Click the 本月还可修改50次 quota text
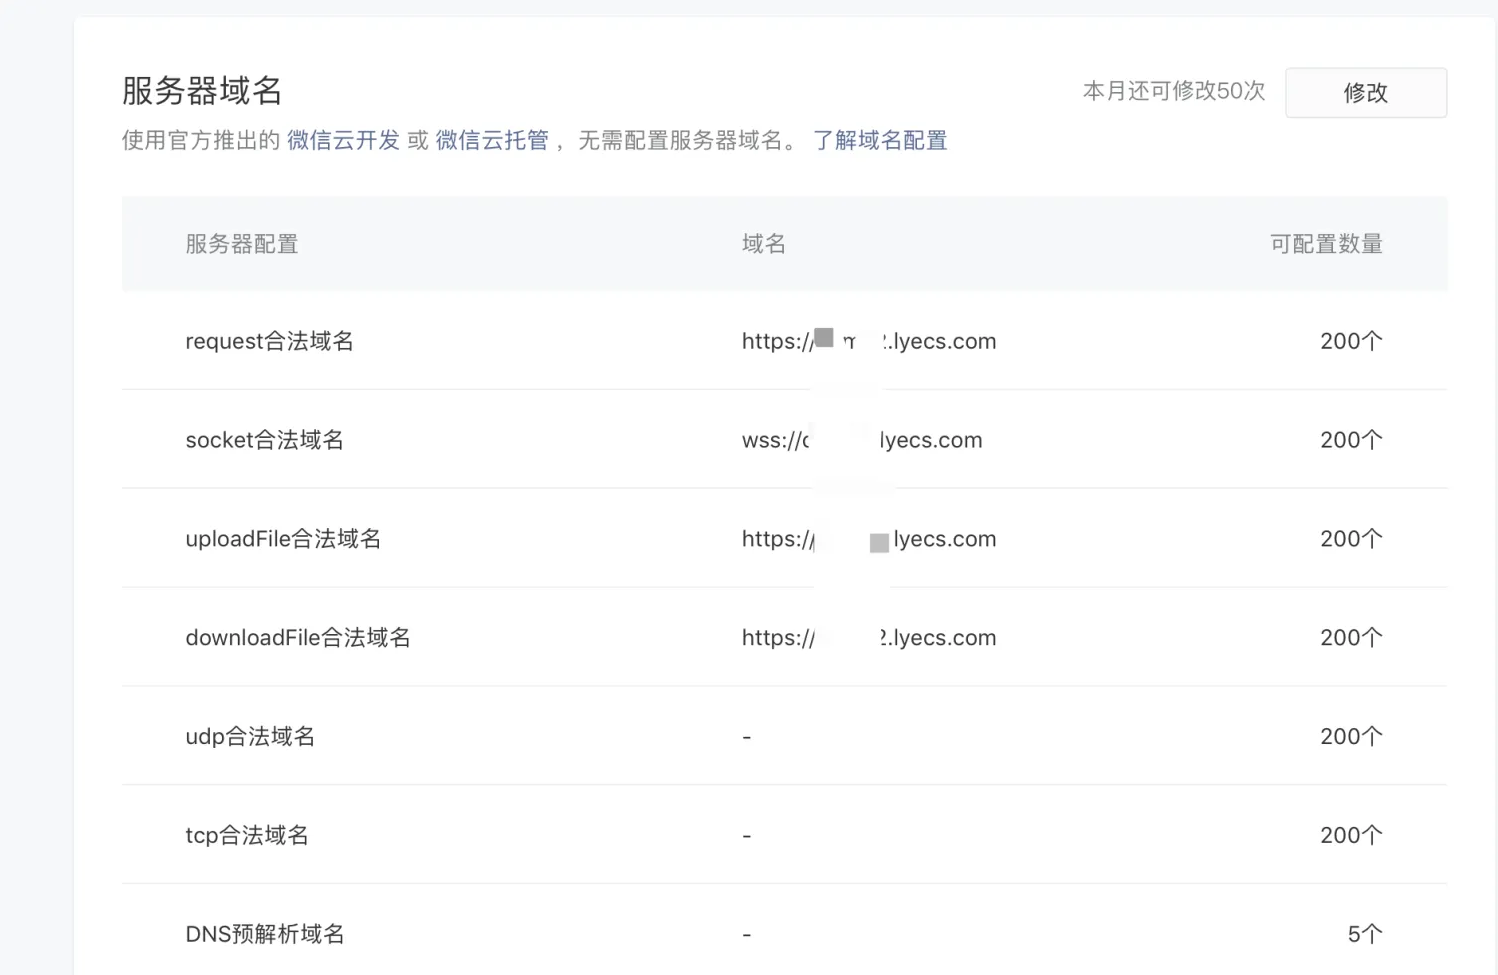The width and height of the screenshot is (1498, 975). click(x=1173, y=91)
